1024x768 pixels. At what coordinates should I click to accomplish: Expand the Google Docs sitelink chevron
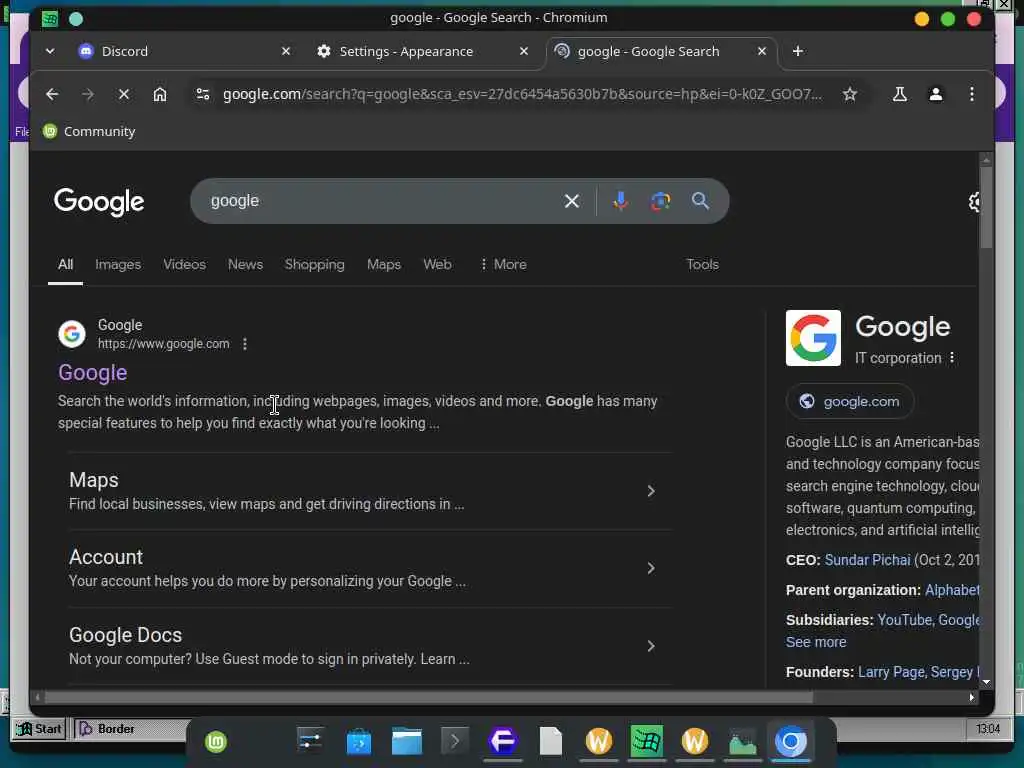point(650,646)
